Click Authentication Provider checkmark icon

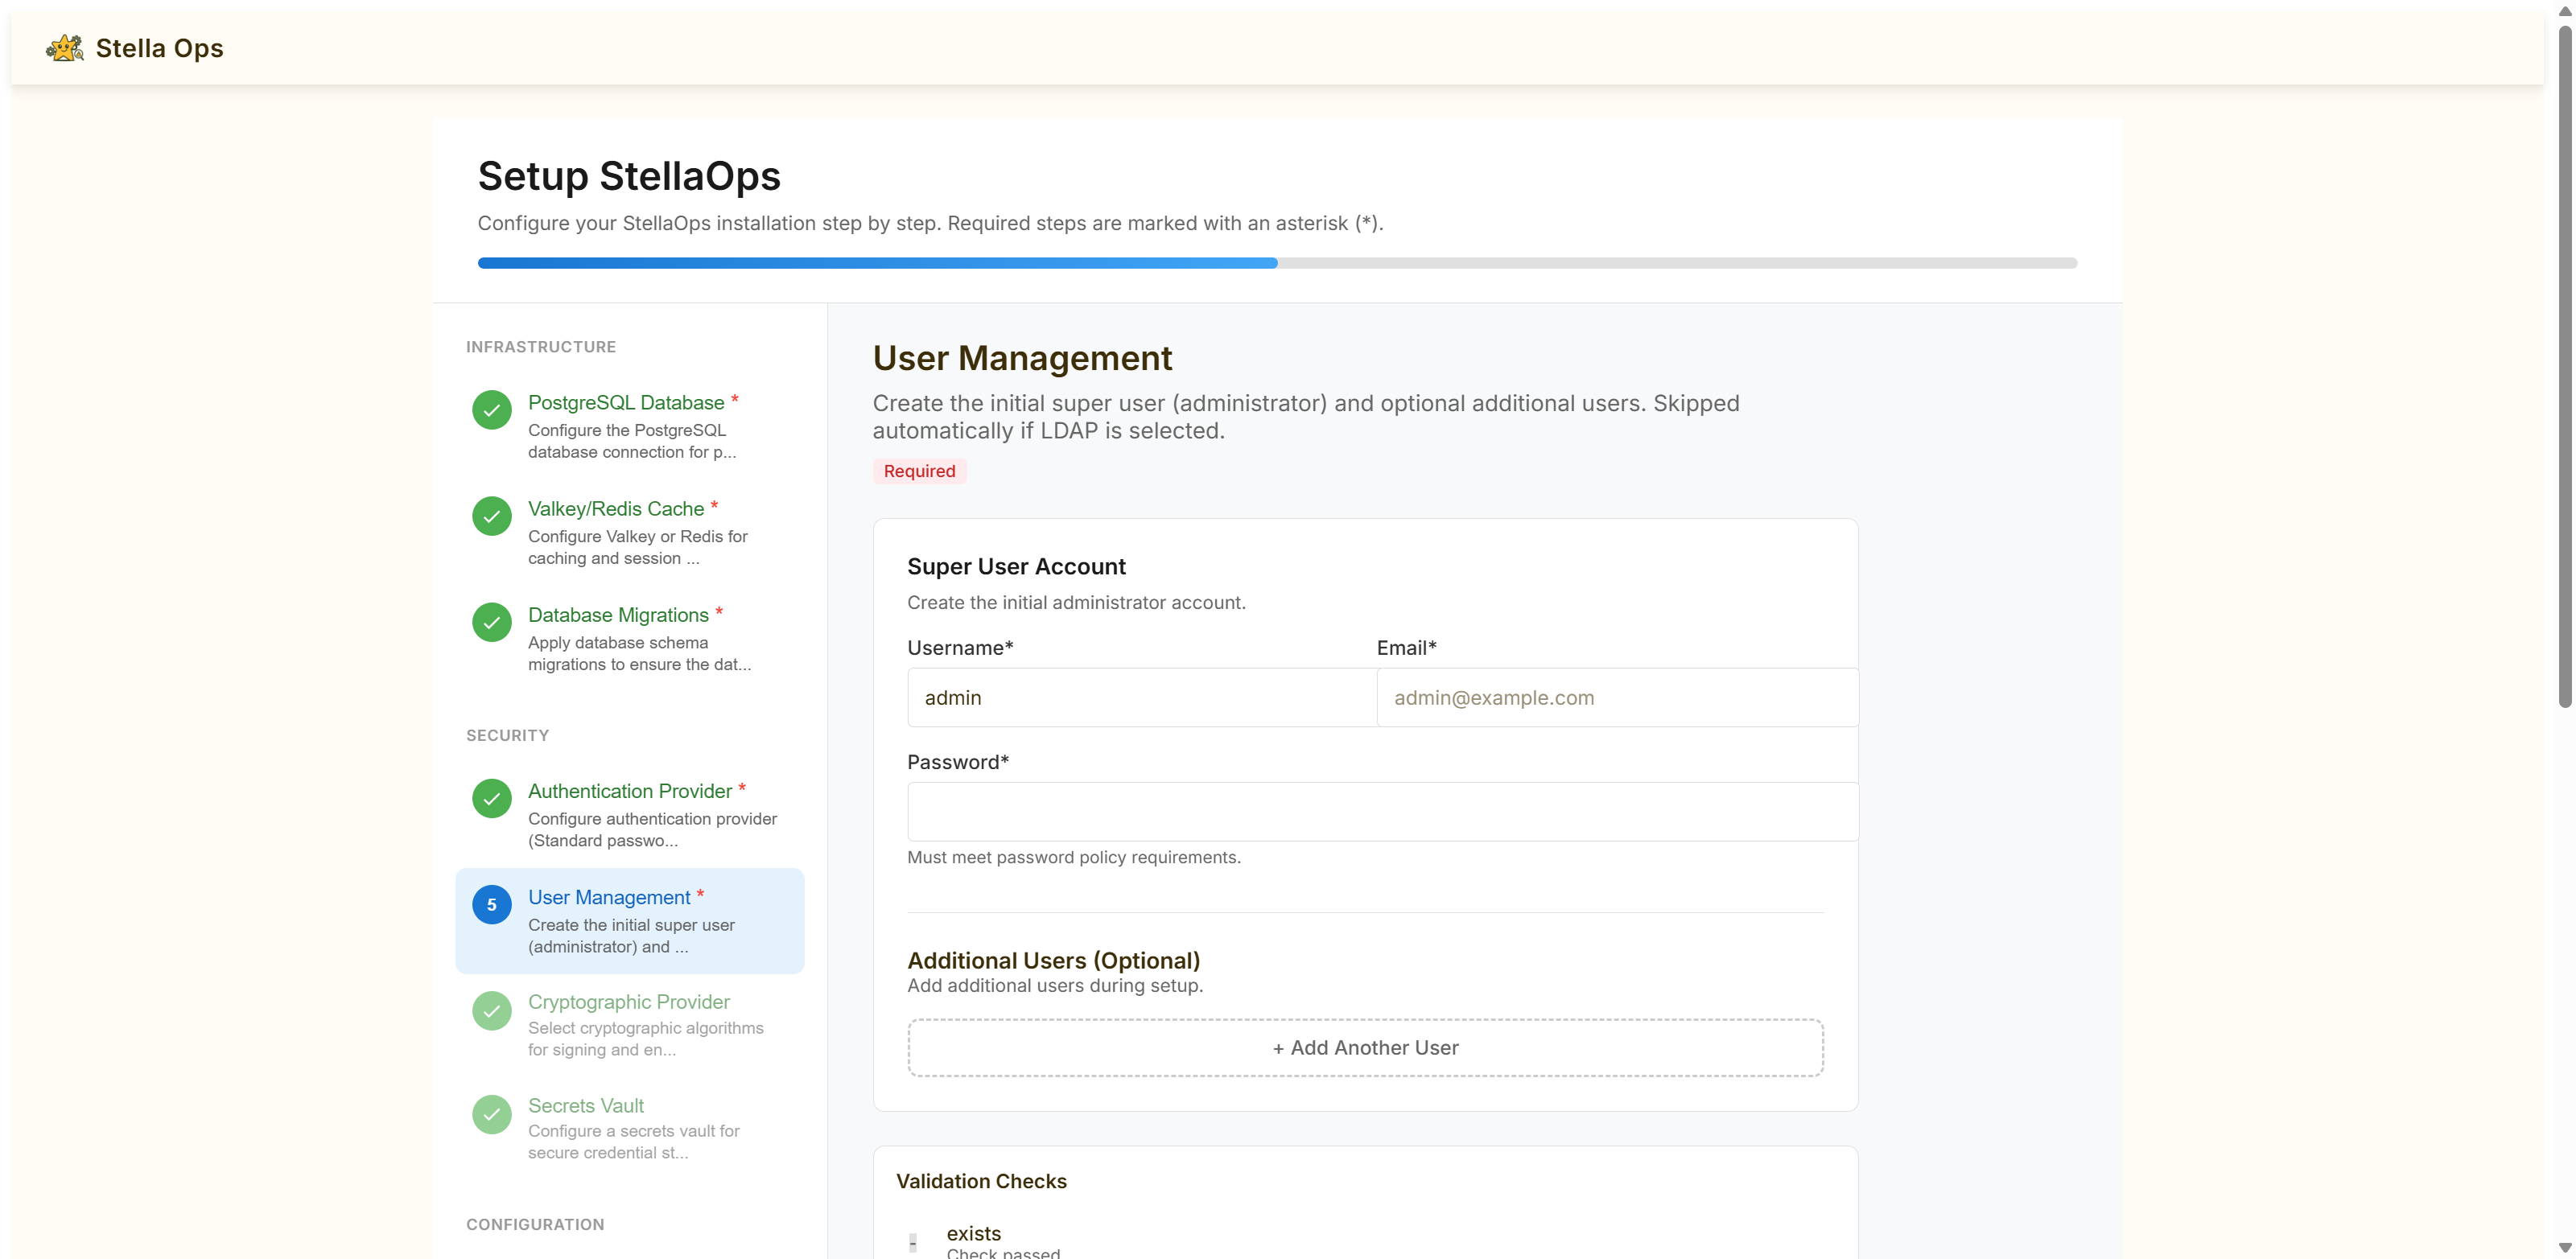coord(491,798)
